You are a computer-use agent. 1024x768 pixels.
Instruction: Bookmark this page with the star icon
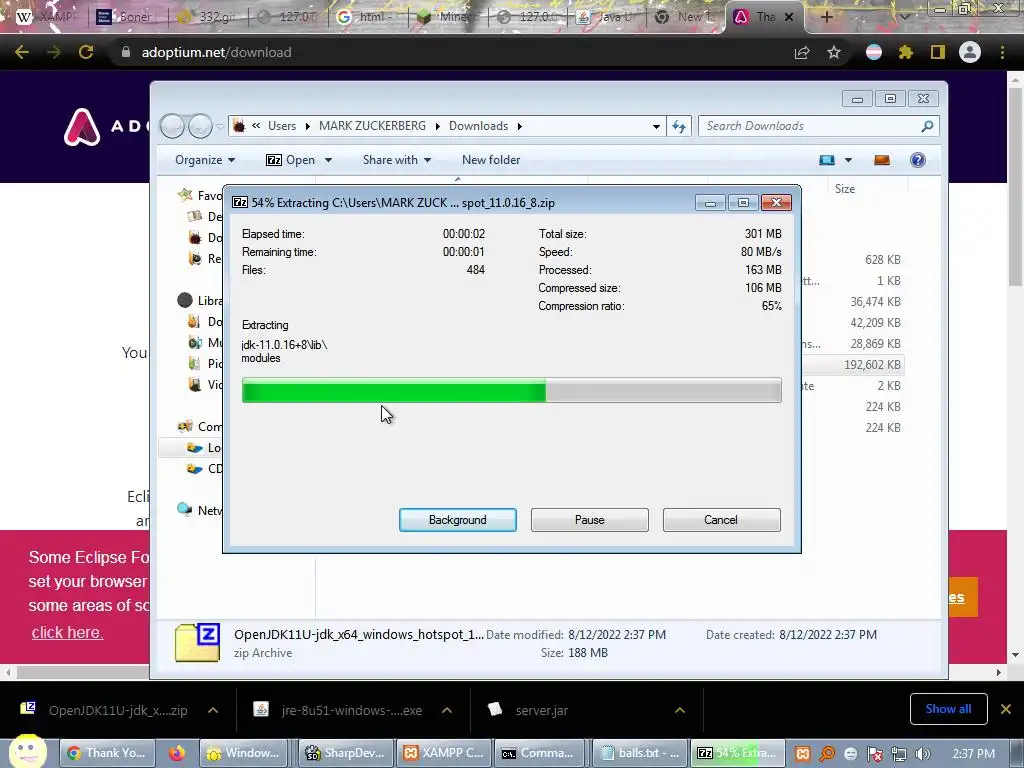coord(833,52)
